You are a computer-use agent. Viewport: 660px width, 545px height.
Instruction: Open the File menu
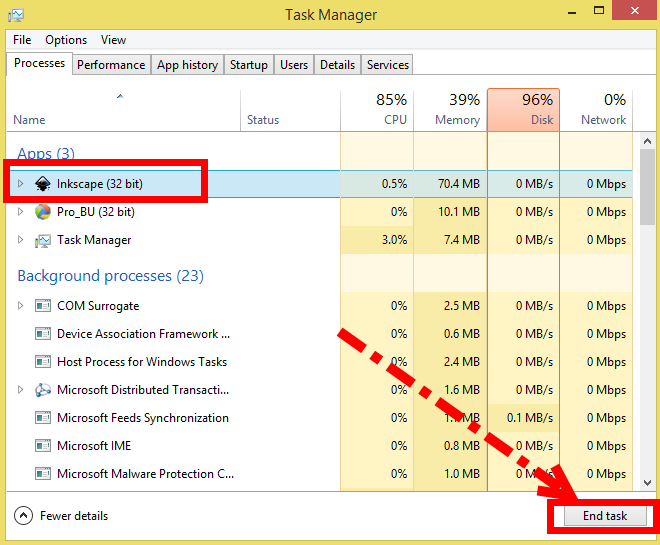click(22, 40)
